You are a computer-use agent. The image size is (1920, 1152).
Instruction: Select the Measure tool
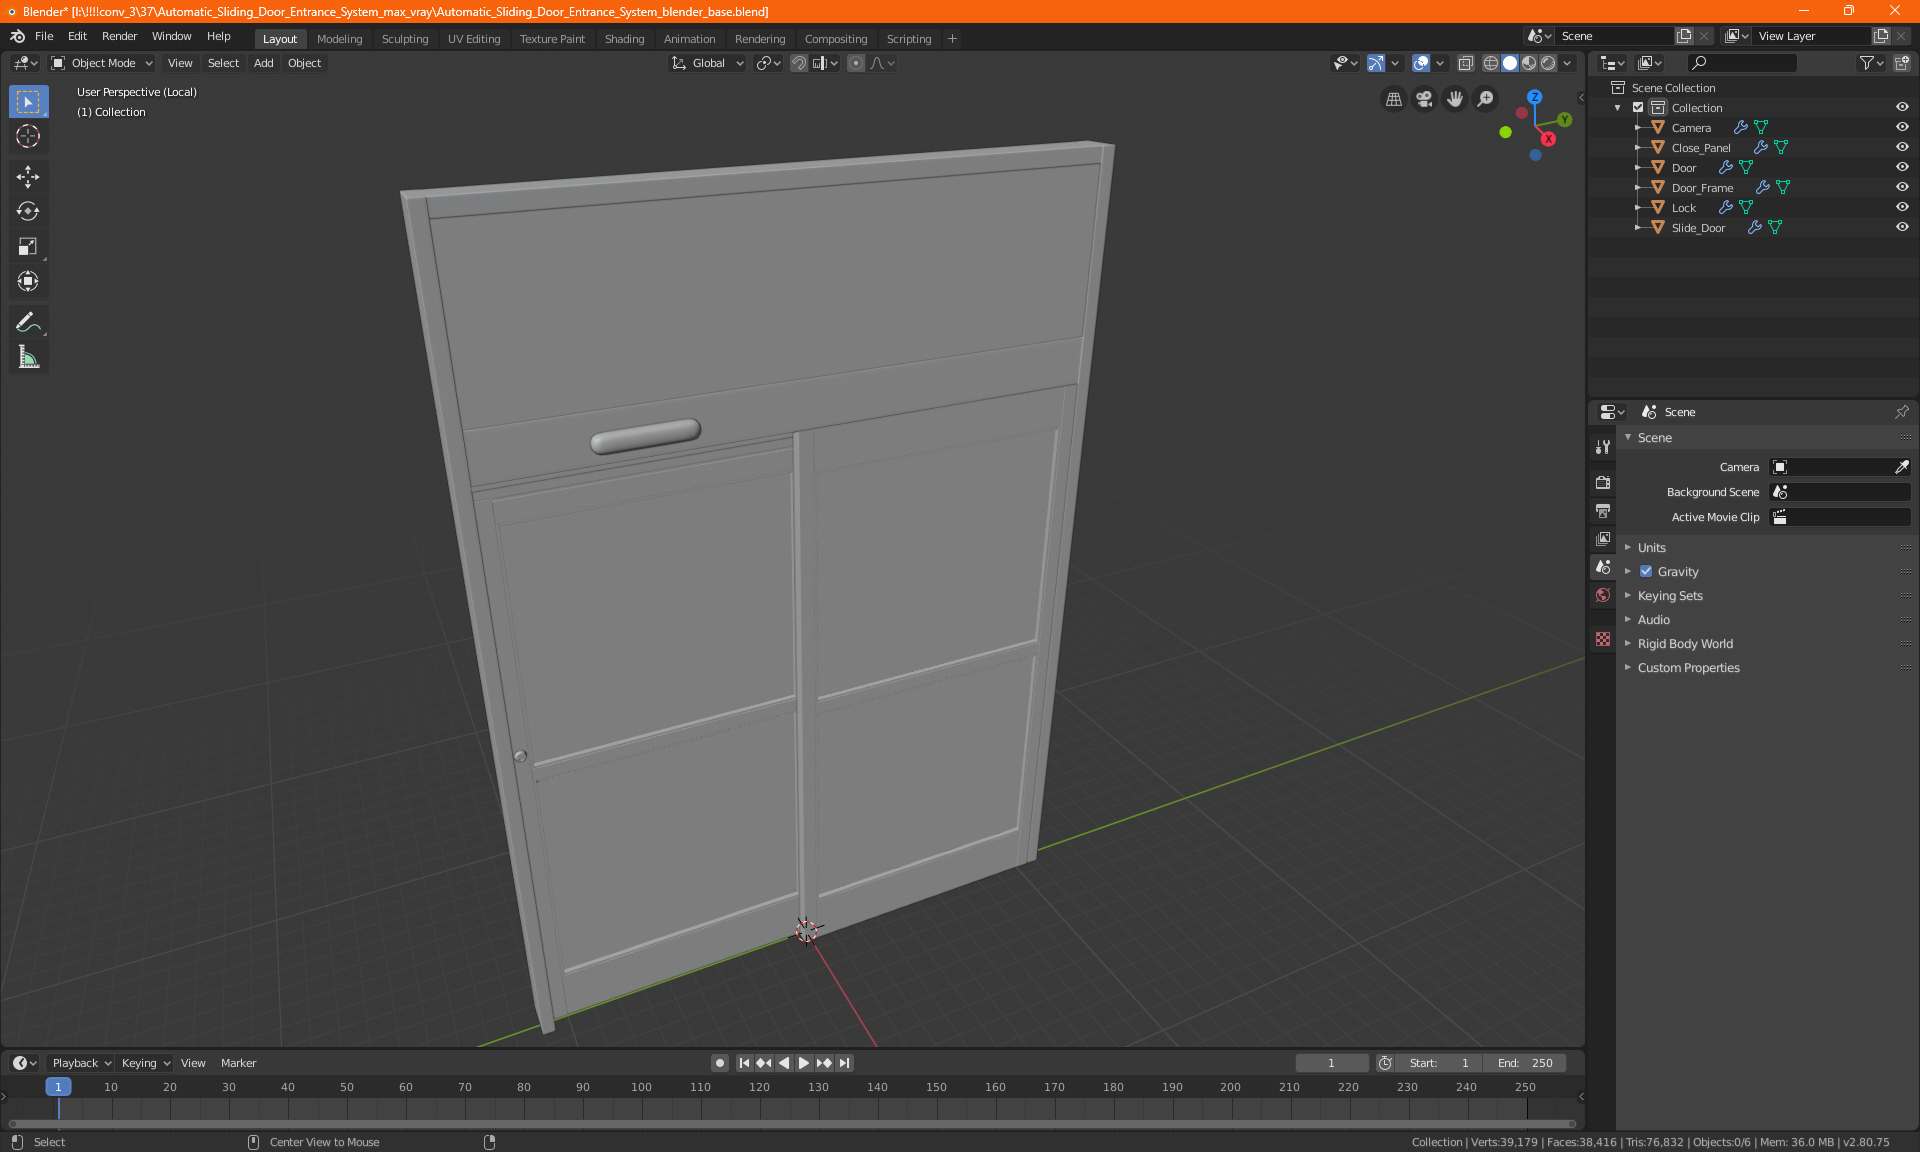[x=28, y=357]
